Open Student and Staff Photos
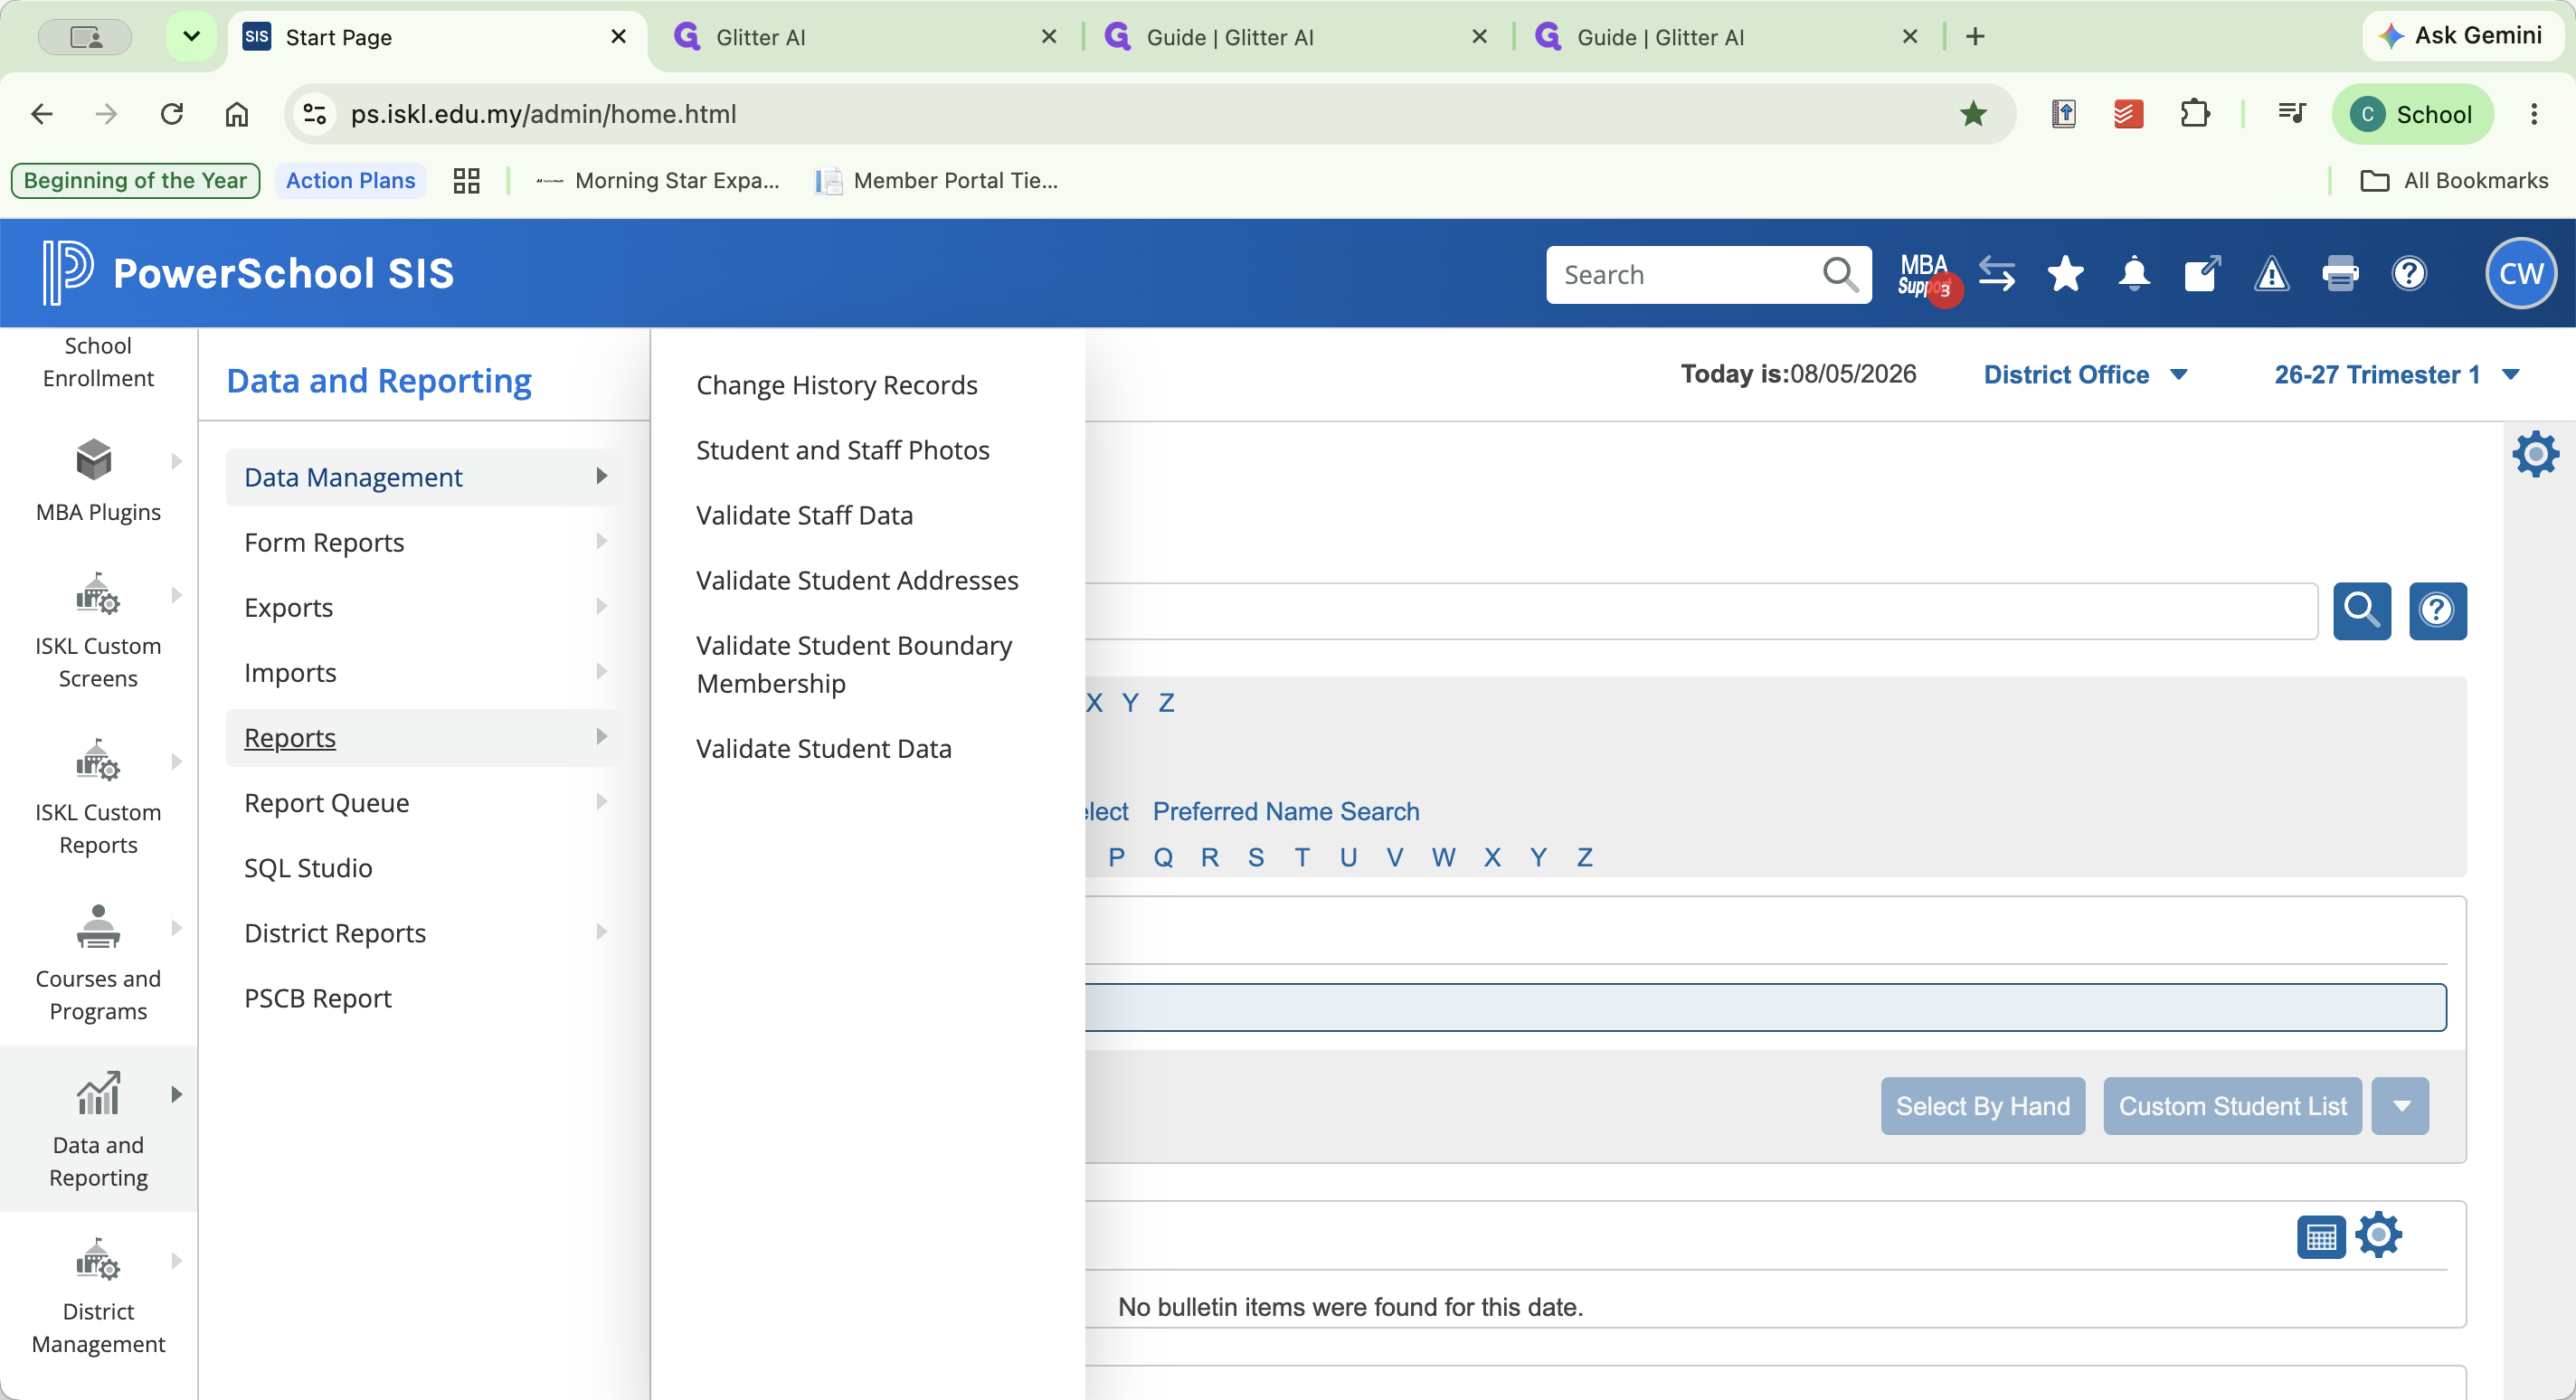This screenshot has height=1400, width=2576. tap(842, 450)
